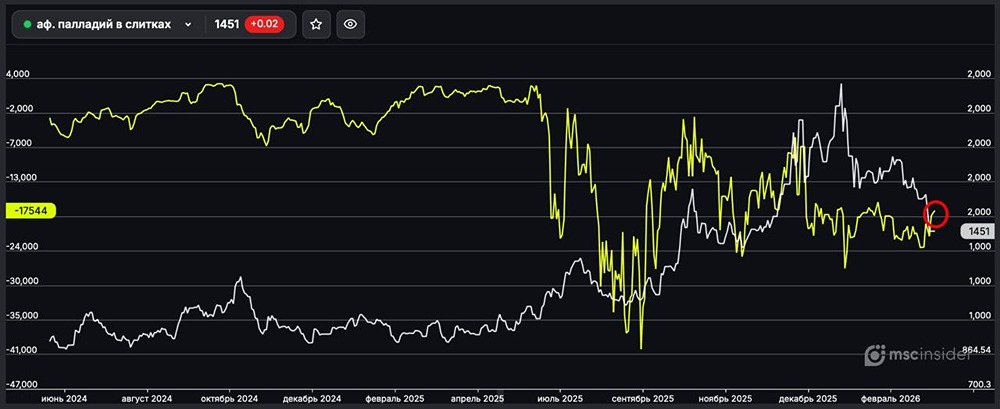Click the «декабрь 2025» date label

click(807, 399)
